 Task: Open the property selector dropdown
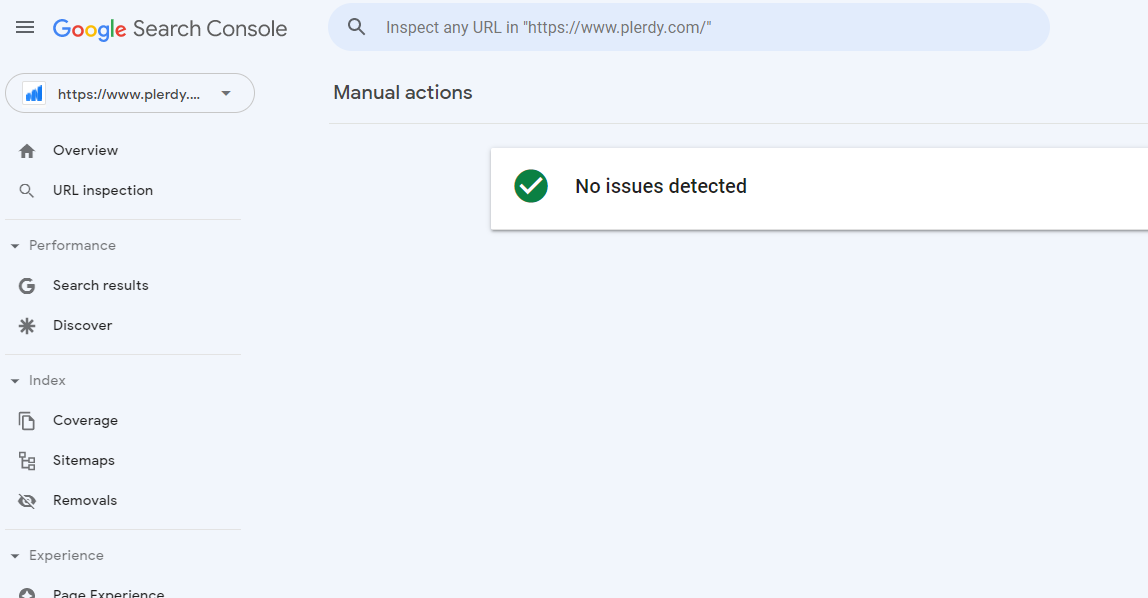coord(227,93)
